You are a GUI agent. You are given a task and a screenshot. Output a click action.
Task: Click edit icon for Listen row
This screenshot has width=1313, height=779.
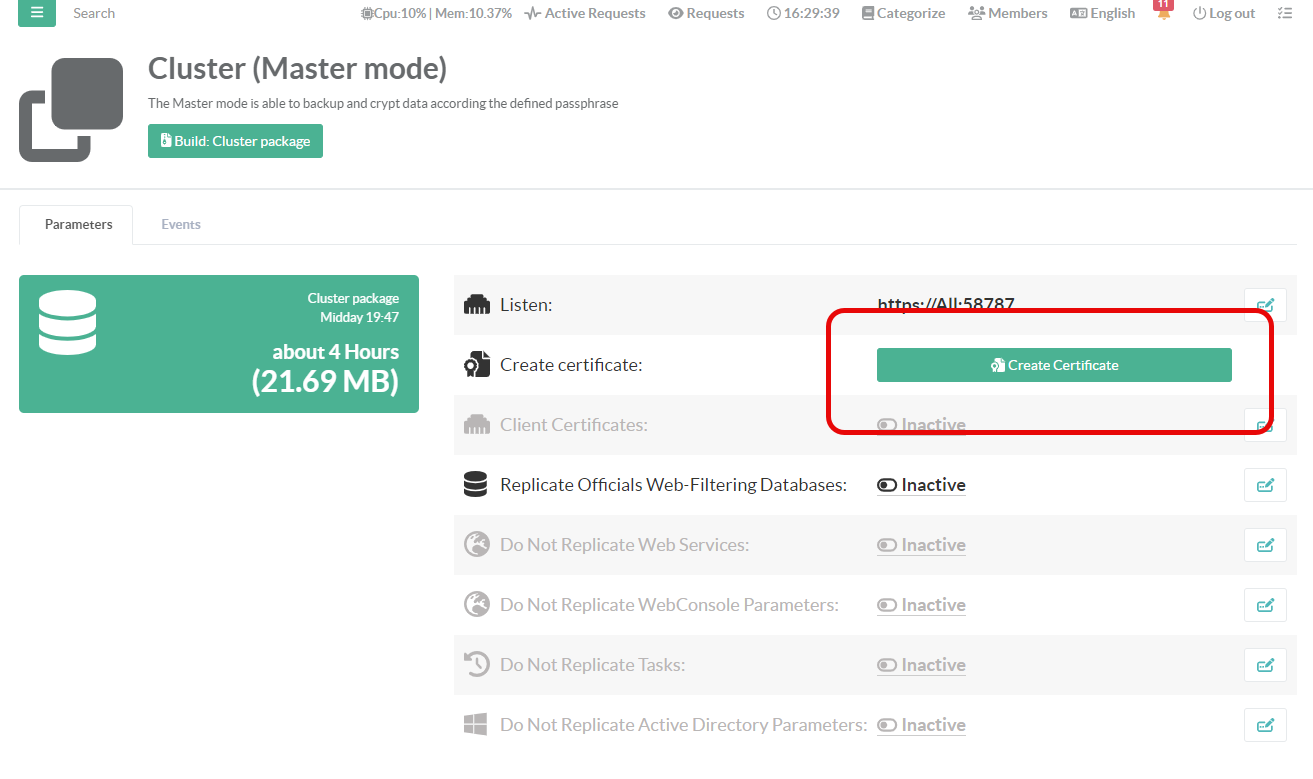[x=1265, y=305]
